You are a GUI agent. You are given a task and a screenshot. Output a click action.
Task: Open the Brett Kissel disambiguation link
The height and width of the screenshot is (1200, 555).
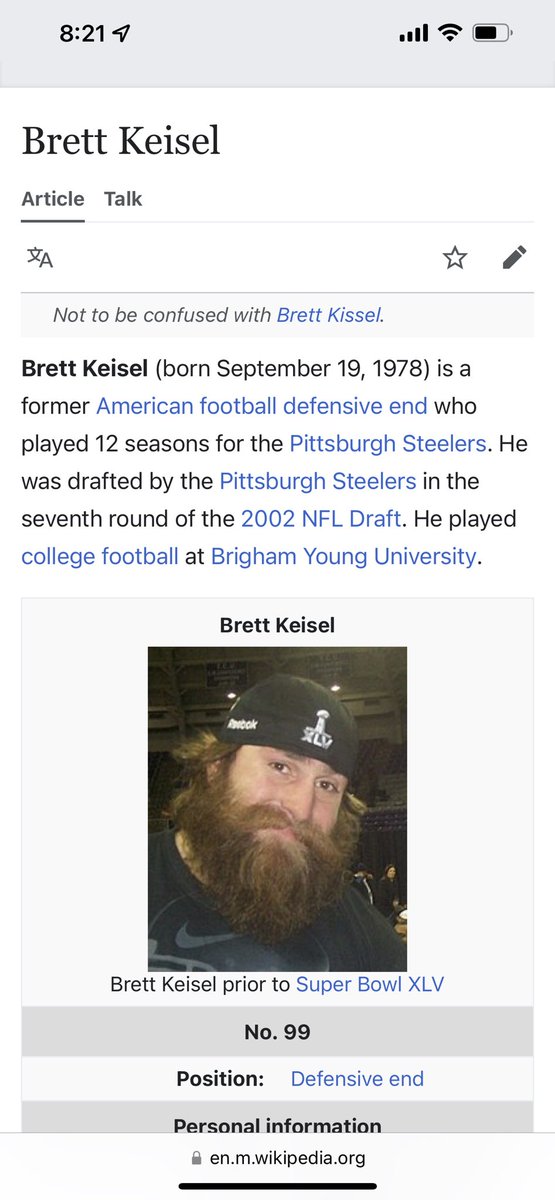(x=329, y=315)
